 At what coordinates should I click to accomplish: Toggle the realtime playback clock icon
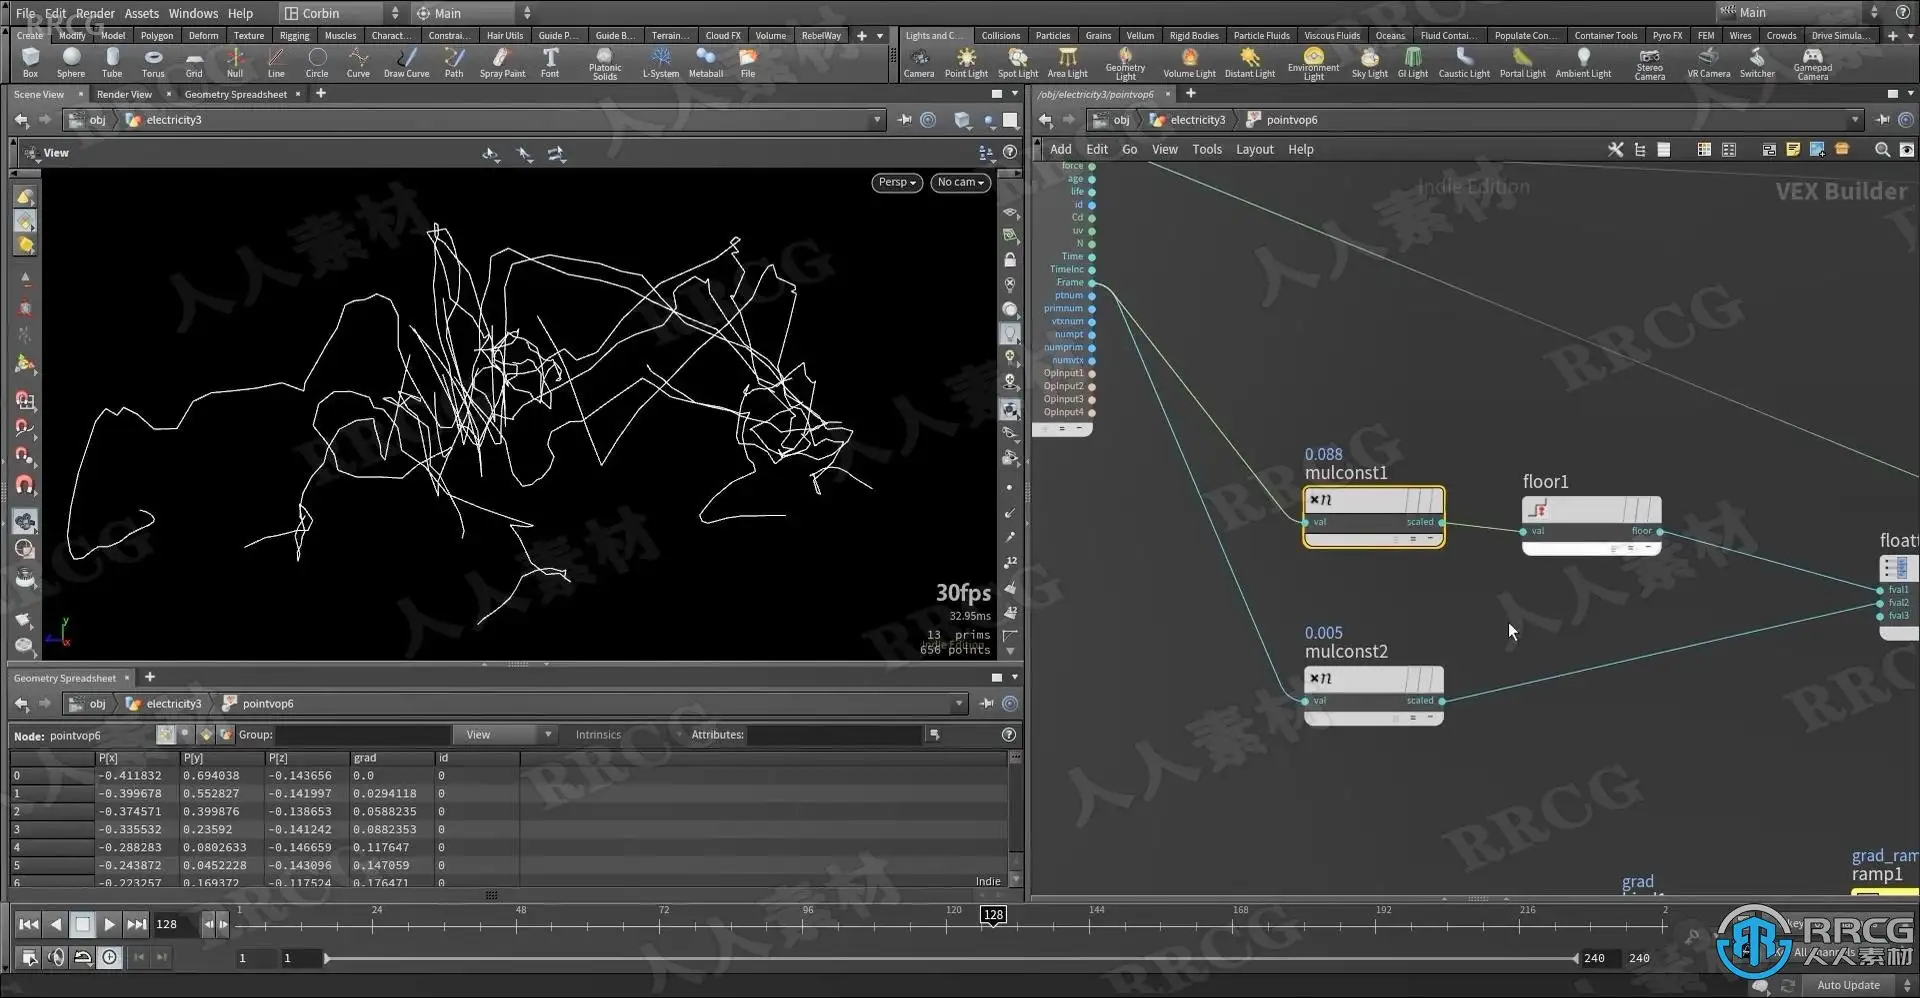109,958
